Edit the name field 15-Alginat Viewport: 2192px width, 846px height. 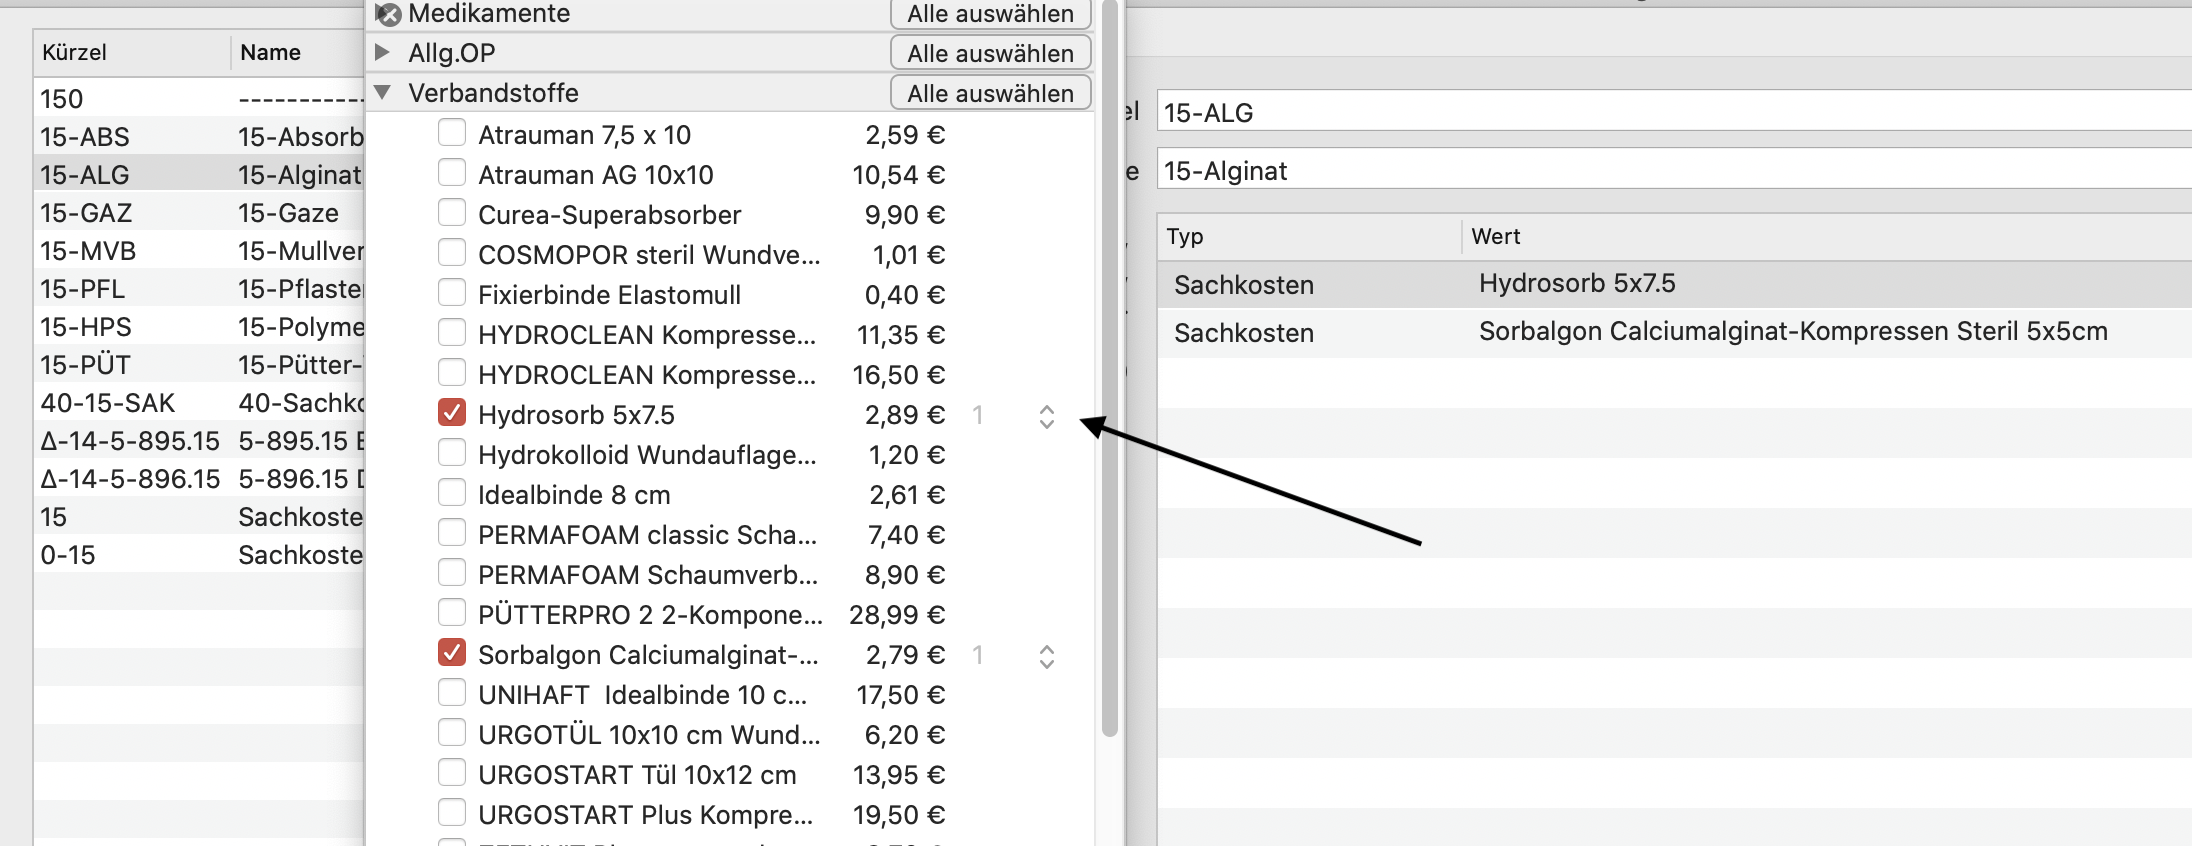point(1675,170)
